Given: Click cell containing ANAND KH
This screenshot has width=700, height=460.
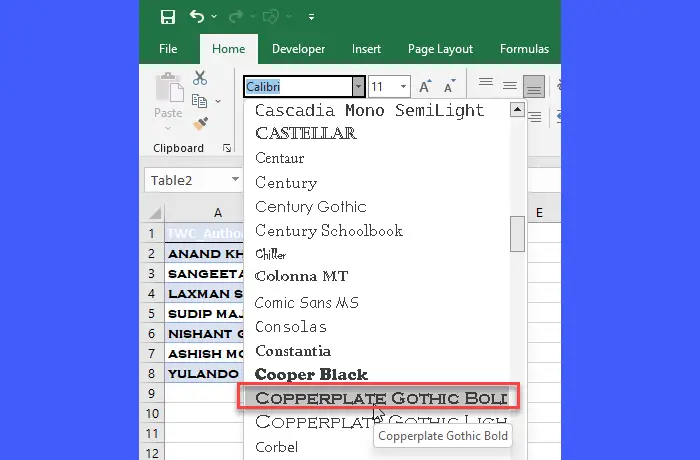Looking at the screenshot, I should (x=204, y=253).
